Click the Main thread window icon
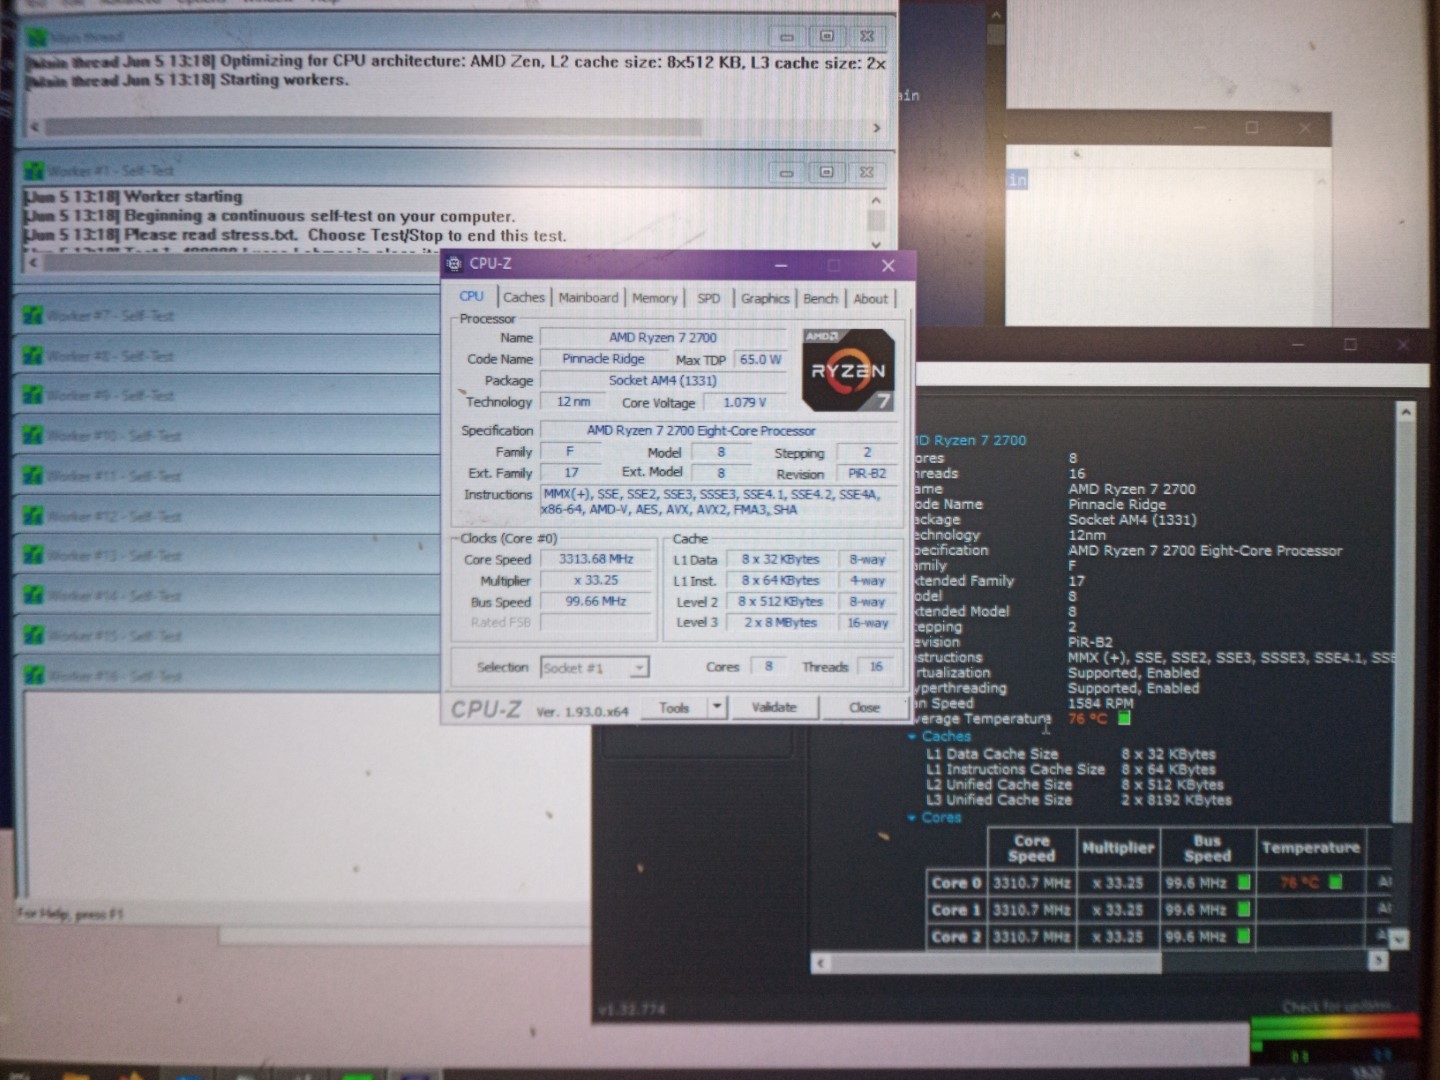Viewport: 1440px width, 1080px height. point(38,38)
